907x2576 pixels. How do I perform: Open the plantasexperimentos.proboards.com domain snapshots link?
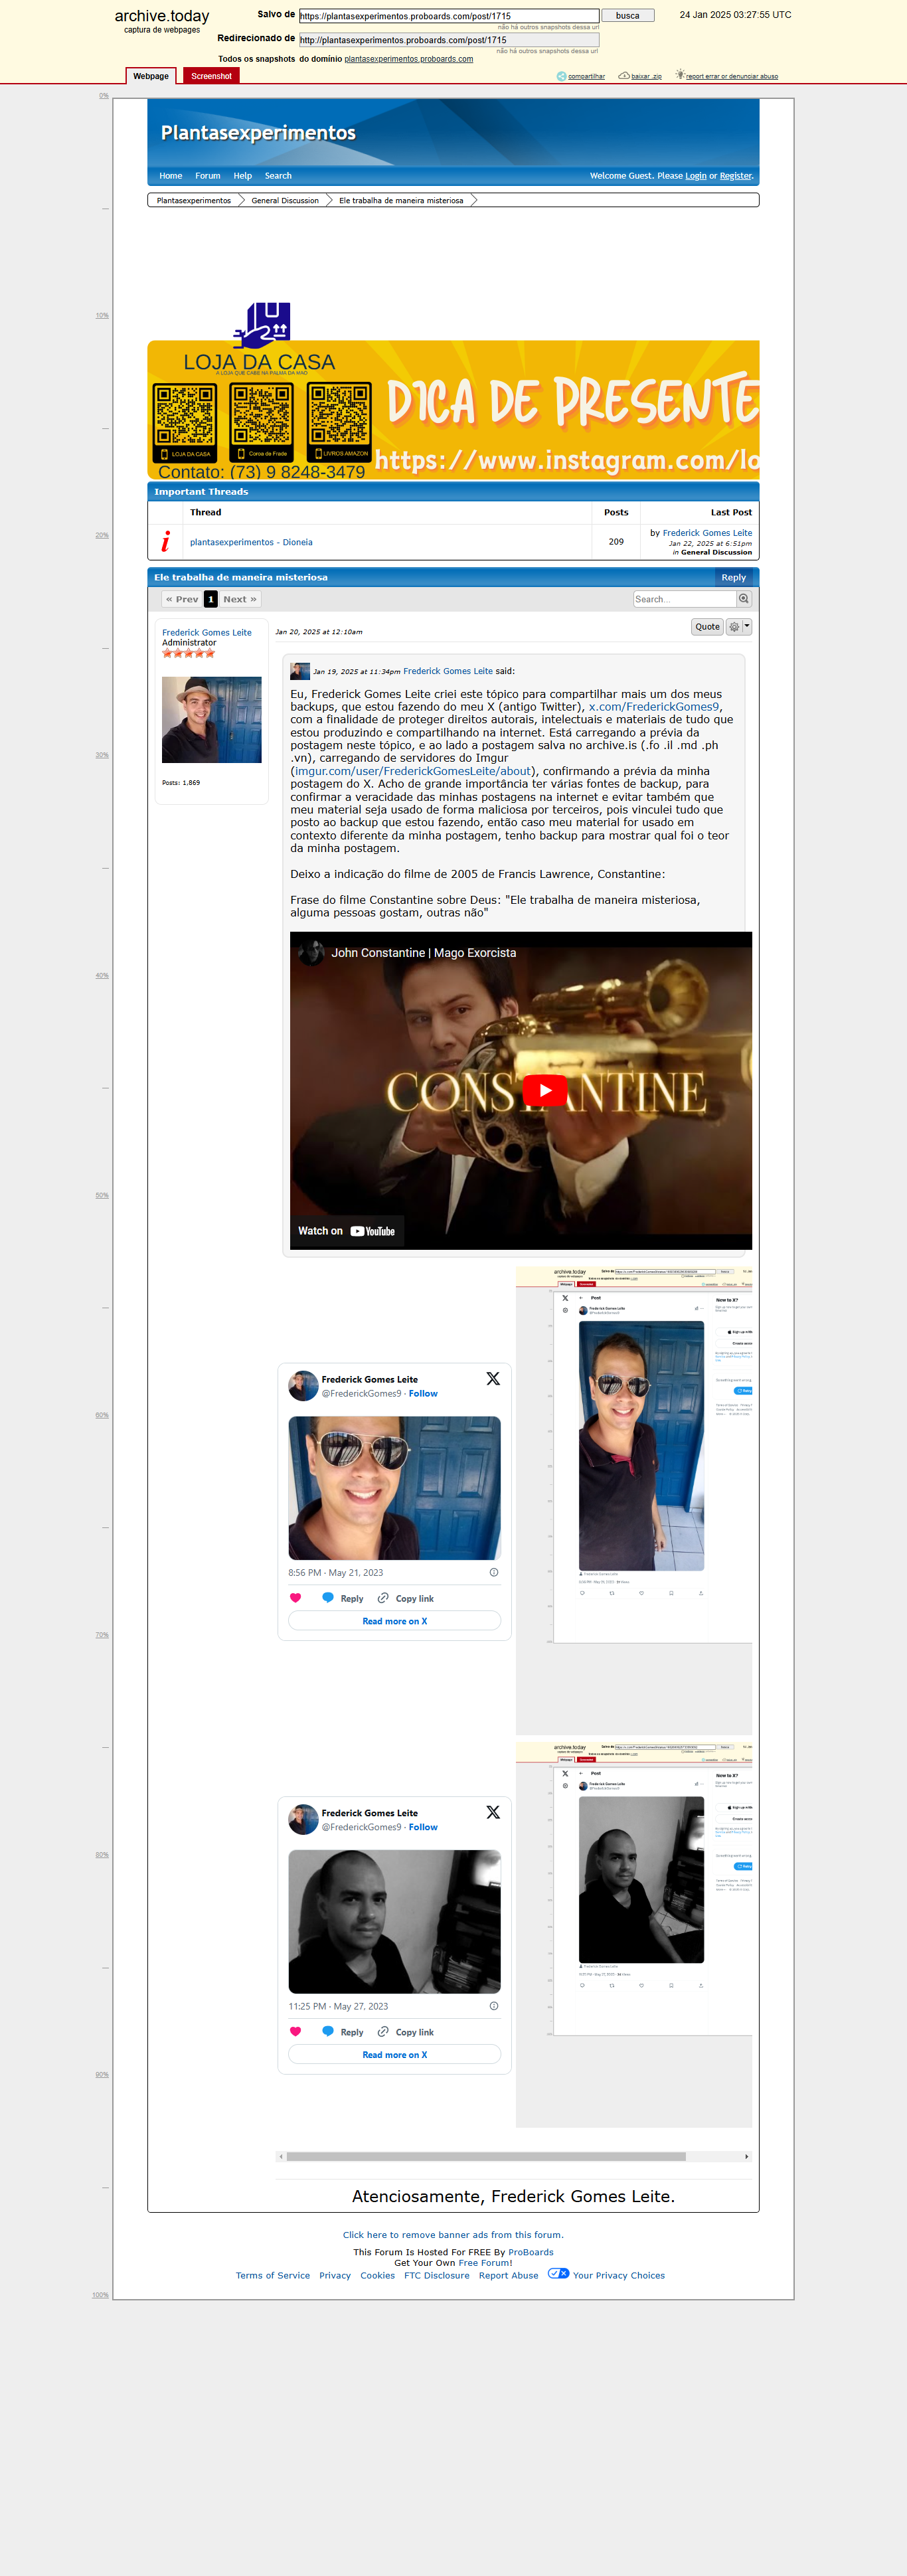[408, 59]
